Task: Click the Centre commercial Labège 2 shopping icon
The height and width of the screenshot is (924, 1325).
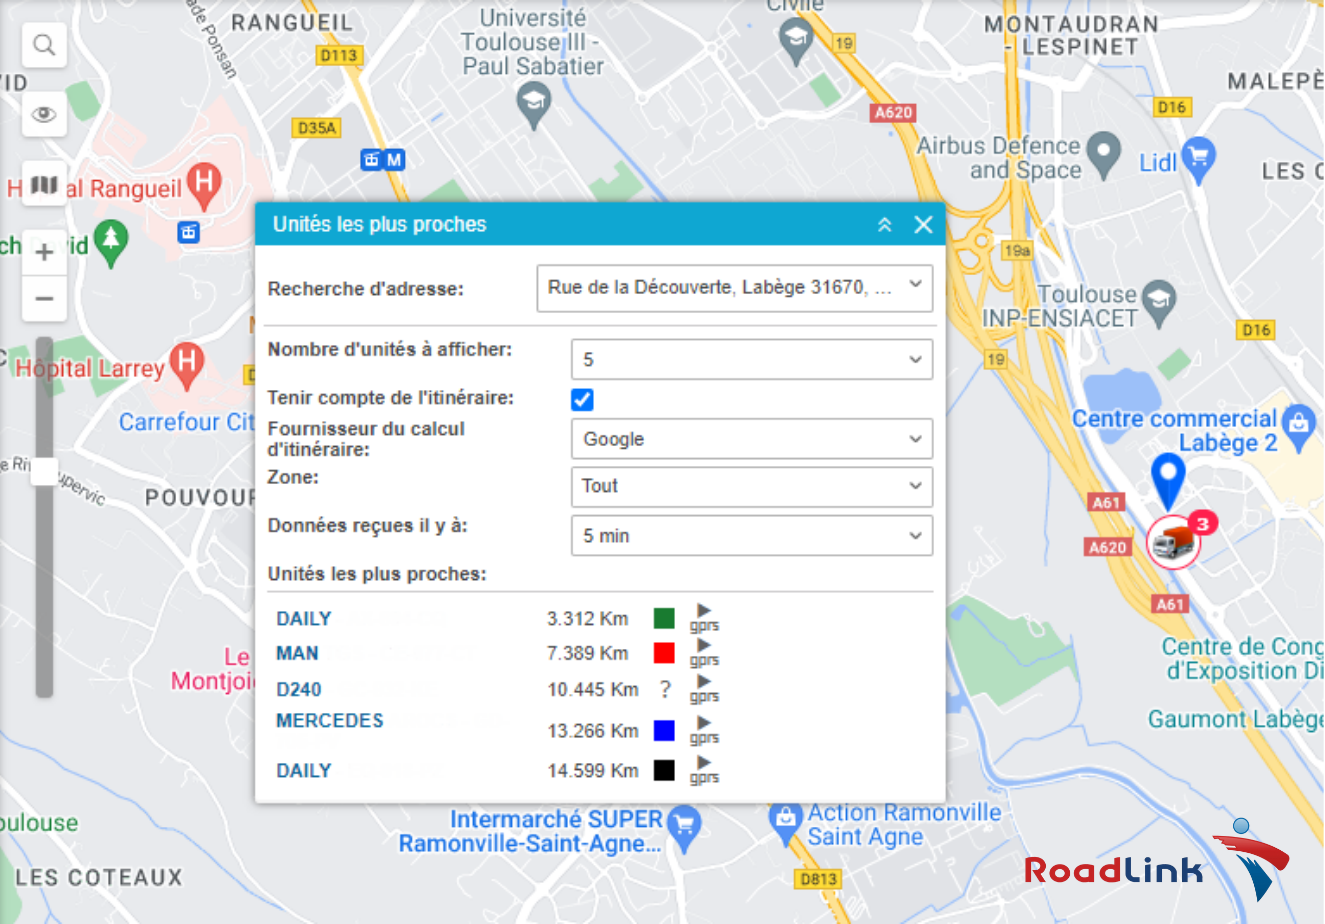Action: (x=1299, y=428)
